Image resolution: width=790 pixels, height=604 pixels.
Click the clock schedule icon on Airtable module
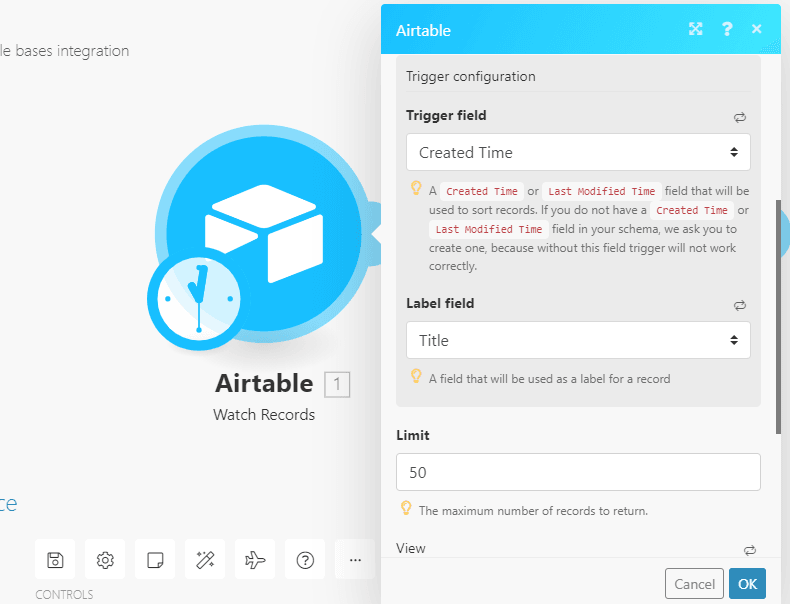[198, 299]
